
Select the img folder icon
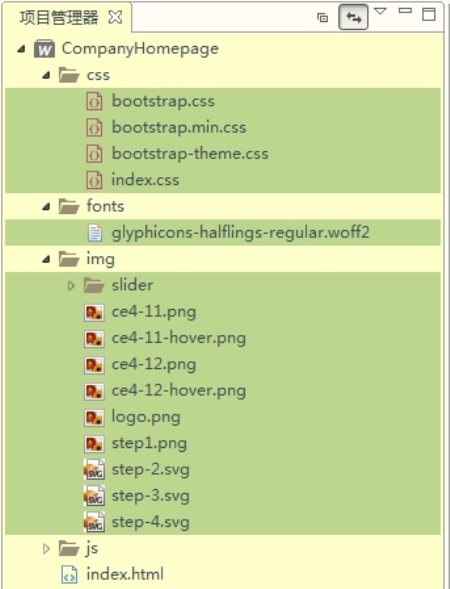pyautogui.click(x=69, y=259)
